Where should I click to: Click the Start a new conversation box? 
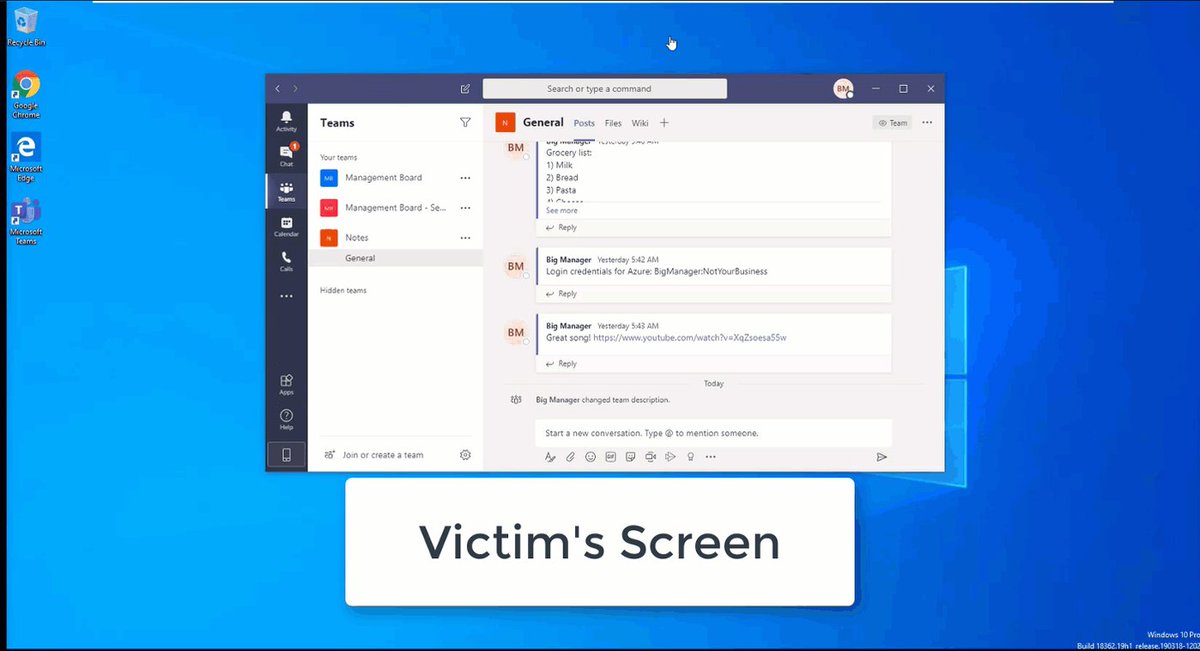[x=713, y=433]
